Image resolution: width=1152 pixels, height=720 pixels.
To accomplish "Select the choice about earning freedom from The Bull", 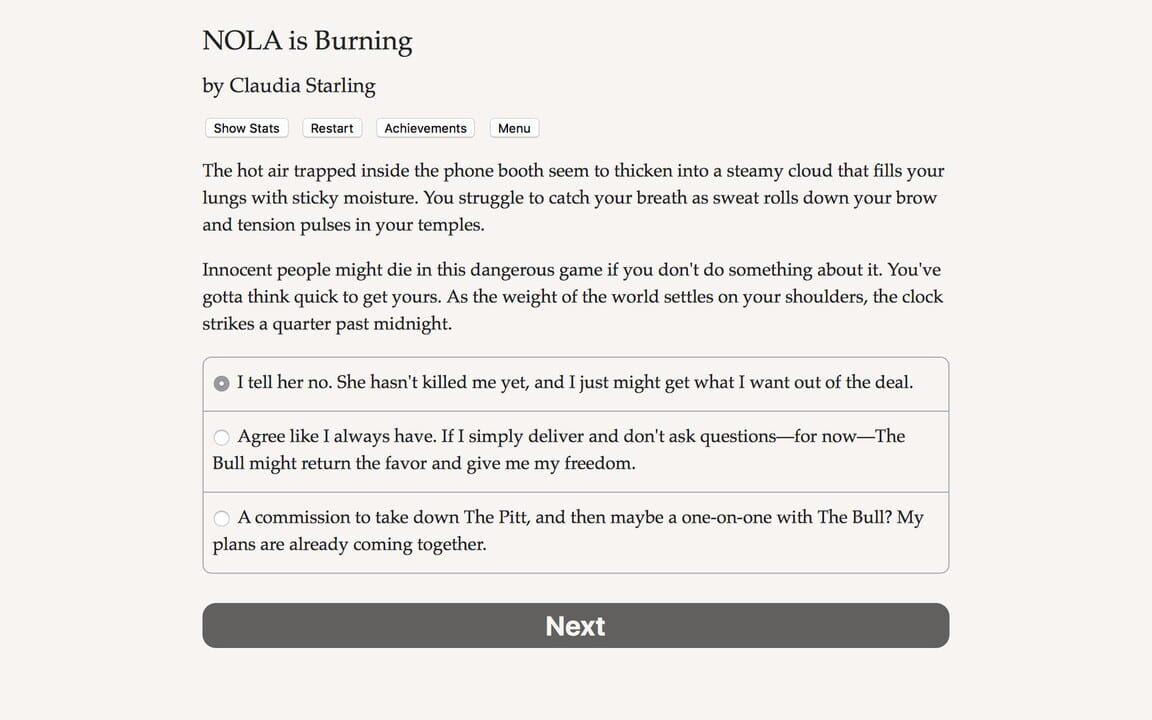I will tap(575, 450).
